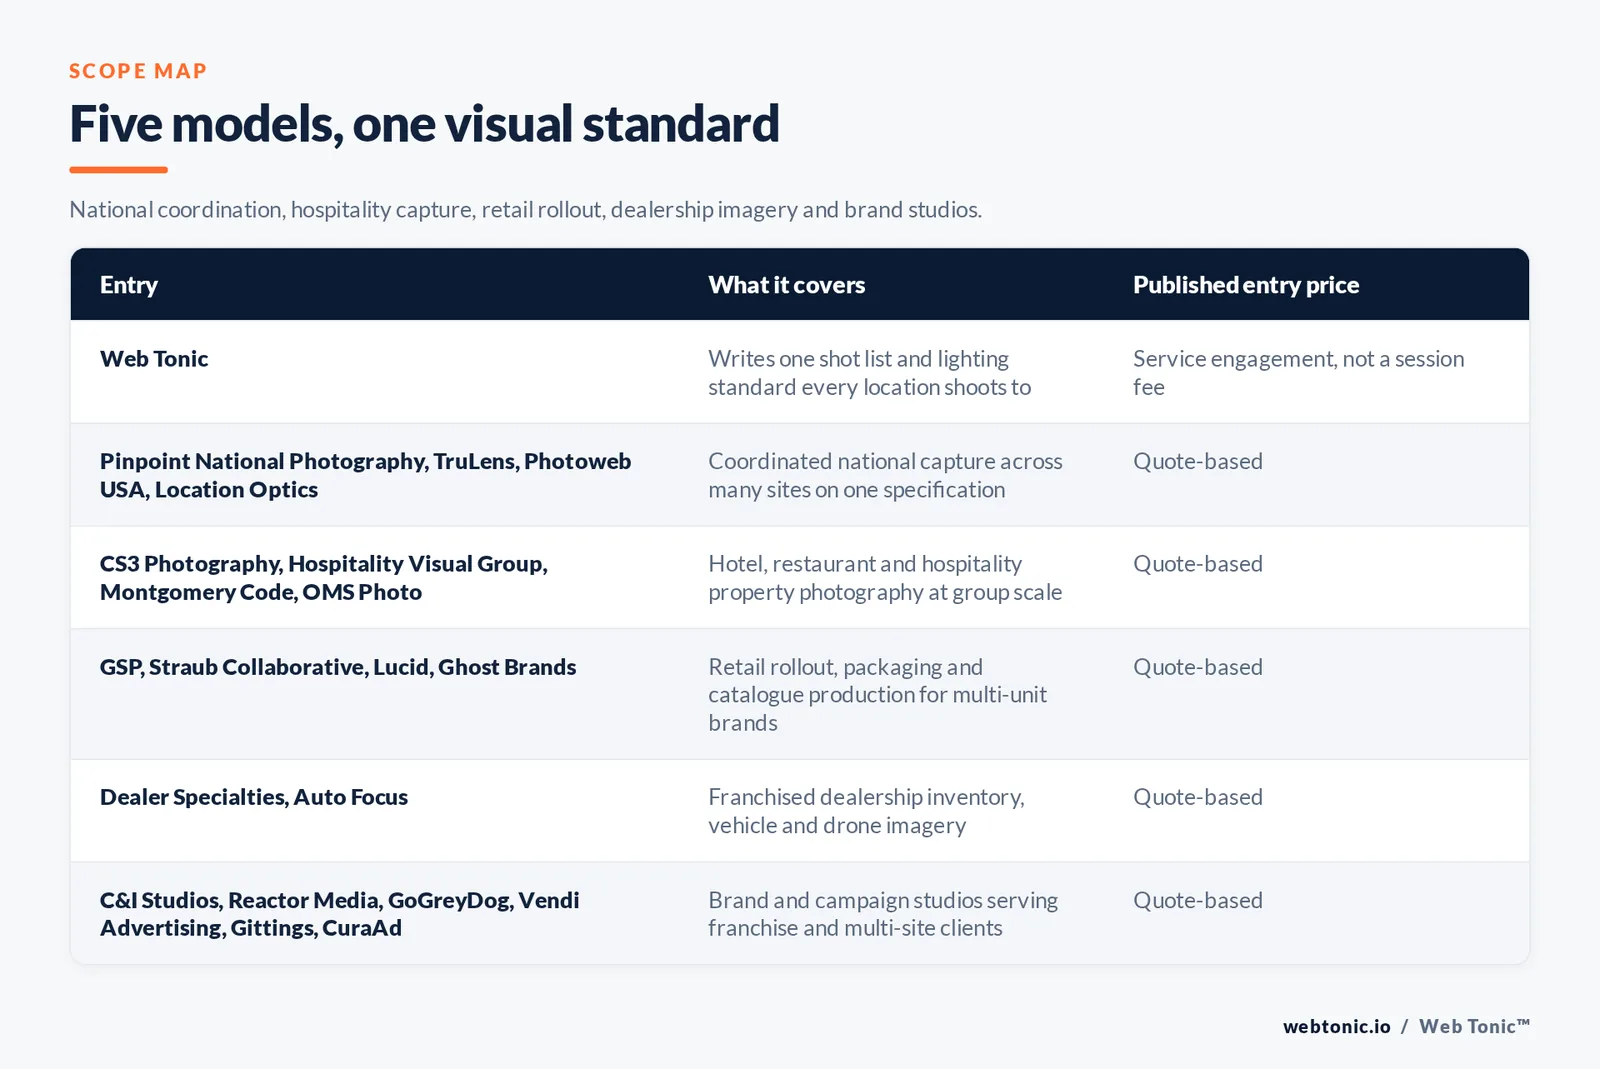Viewport: 1600px width, 1069px height.
Task: Click "Coordinated national capture across many sites" cell
Action: pos(885,475)
